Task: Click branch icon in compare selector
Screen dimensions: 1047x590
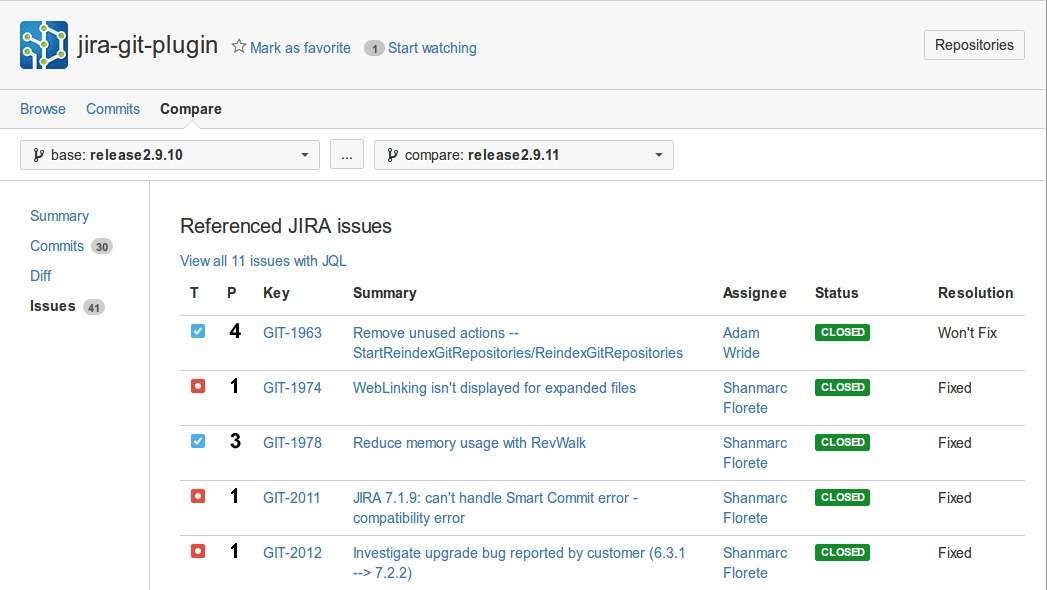Action: 393,155
